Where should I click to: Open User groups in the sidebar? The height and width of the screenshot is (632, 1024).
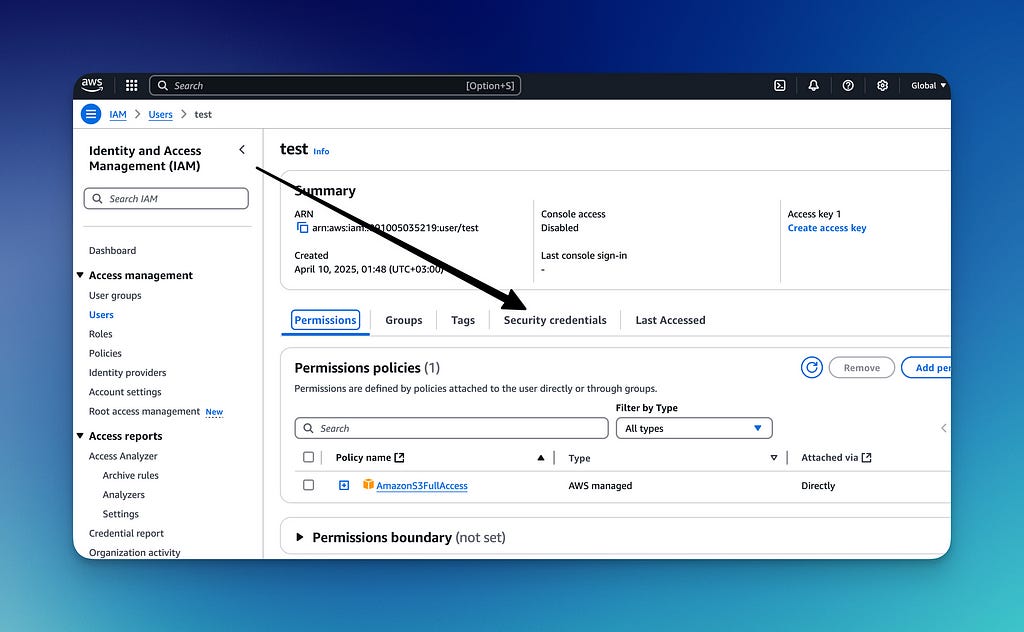click(115, 295)
